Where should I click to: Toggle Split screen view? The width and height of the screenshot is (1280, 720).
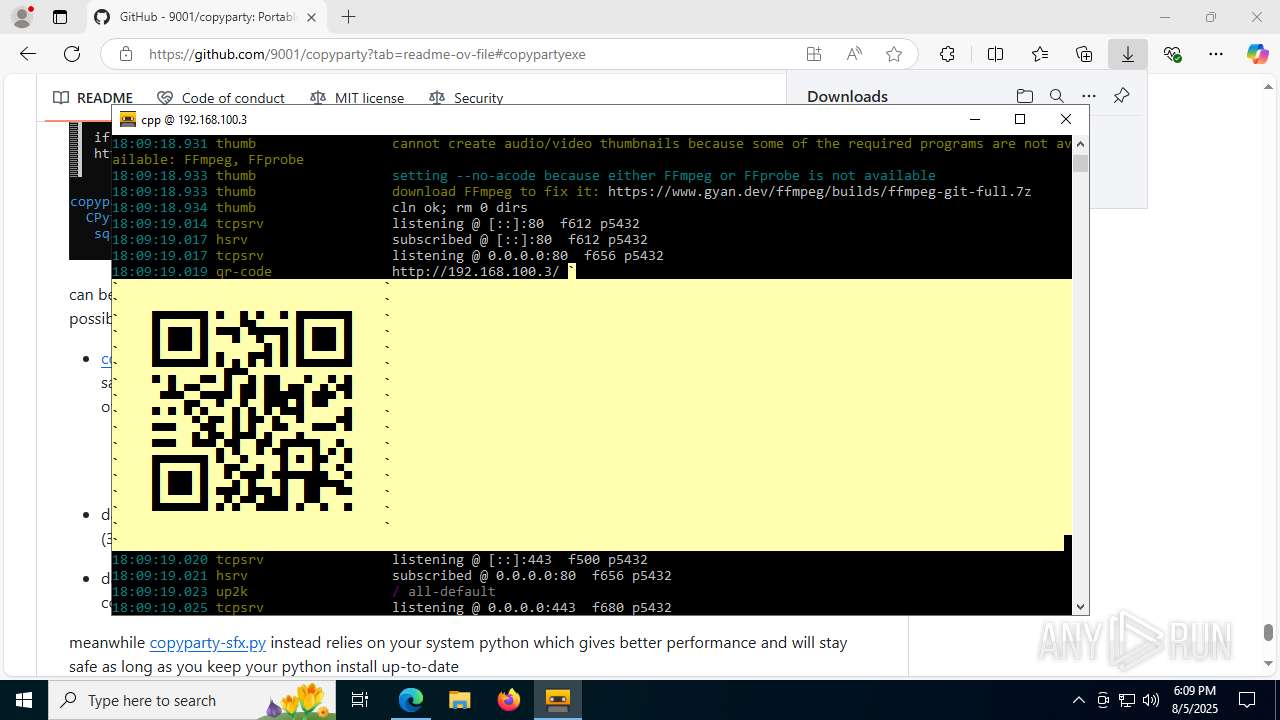click(x=995, y=54)
